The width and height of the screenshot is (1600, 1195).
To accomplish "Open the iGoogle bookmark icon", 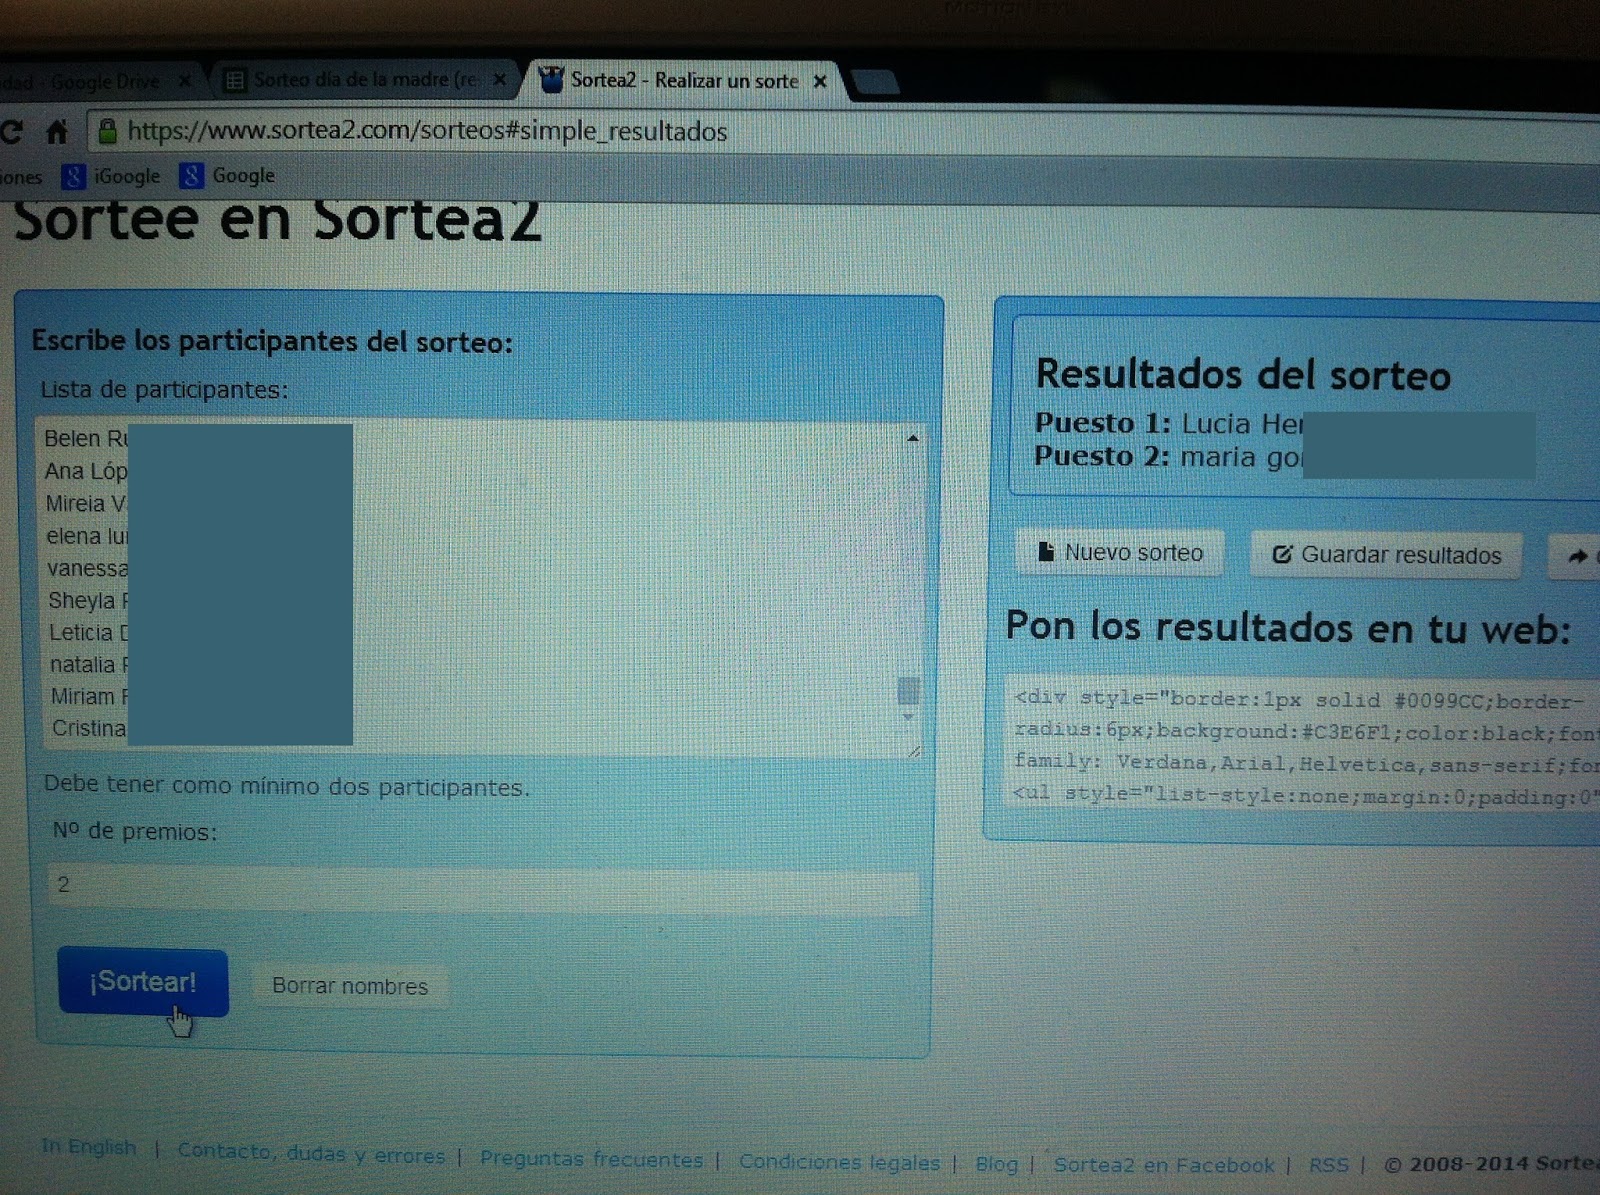I will coord(73,177).
